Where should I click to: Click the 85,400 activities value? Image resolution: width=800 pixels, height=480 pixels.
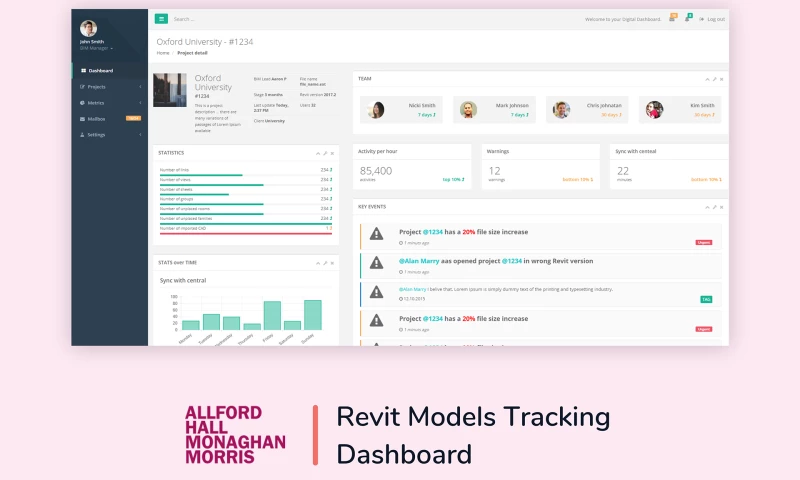[376, 171]
